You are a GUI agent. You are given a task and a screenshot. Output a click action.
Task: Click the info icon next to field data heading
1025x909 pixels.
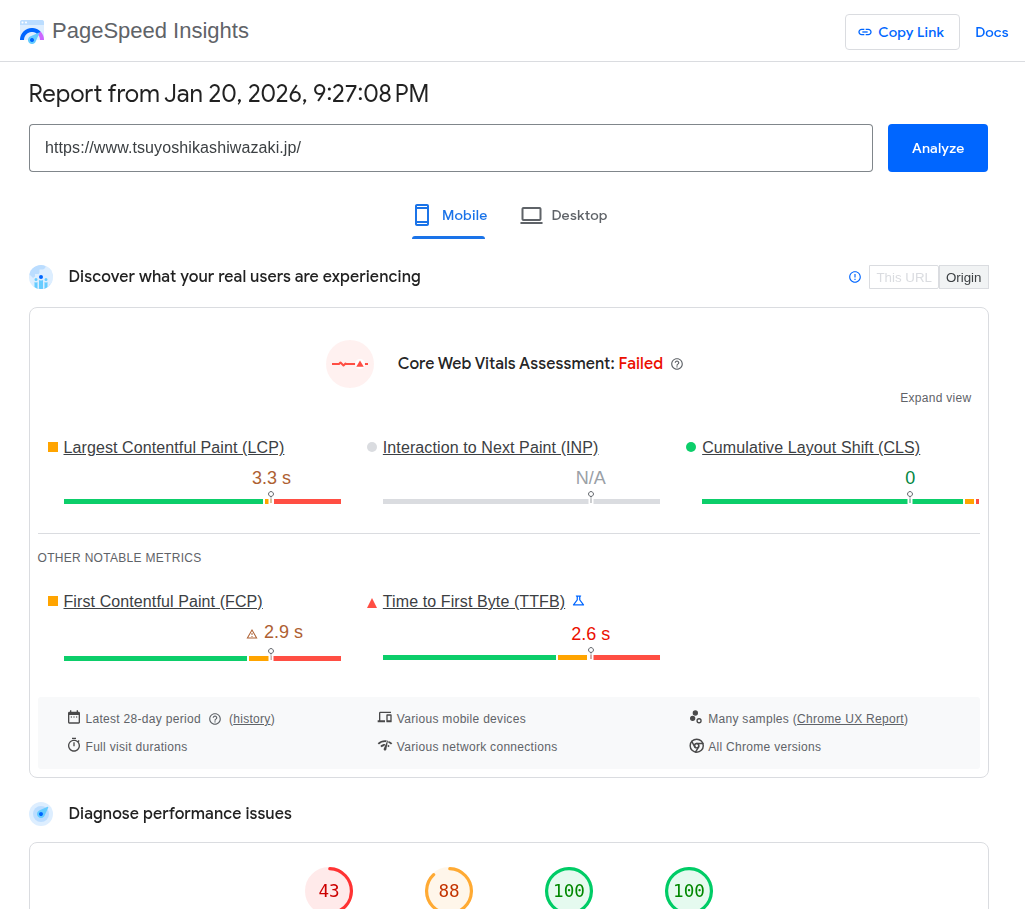tap(855, 277)
